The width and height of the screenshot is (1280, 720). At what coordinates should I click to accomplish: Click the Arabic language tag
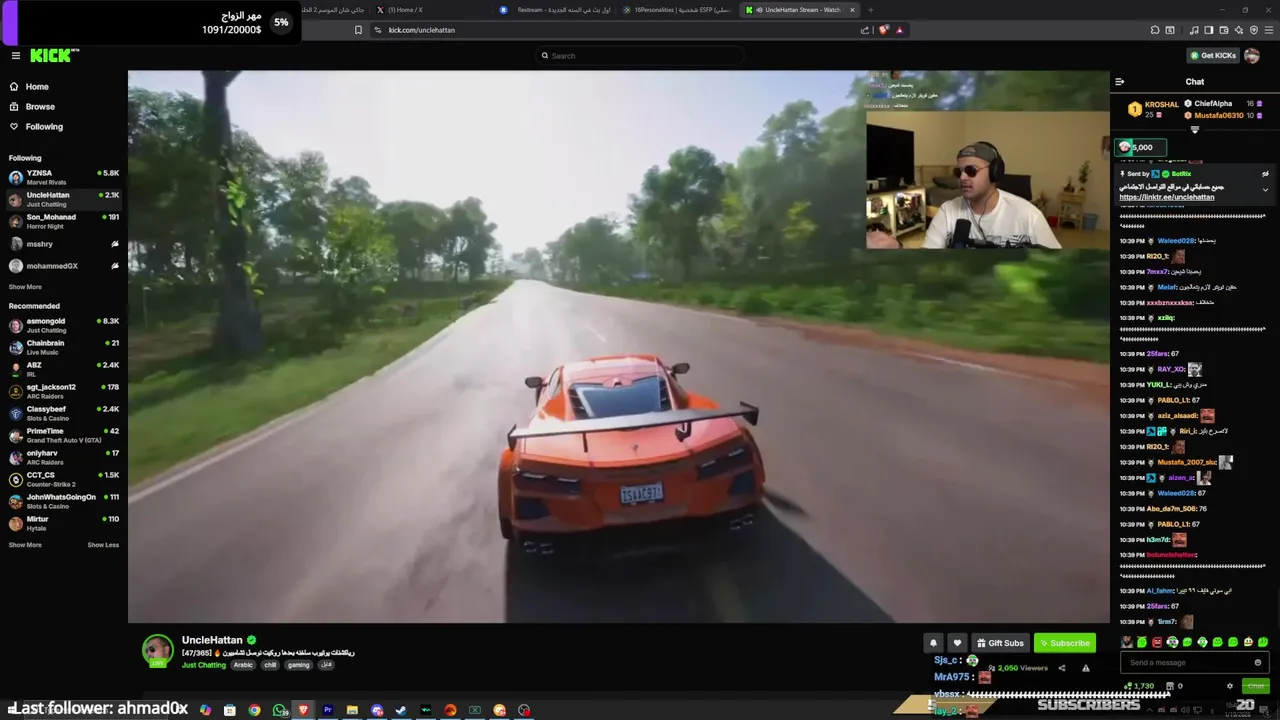[243, 665]
